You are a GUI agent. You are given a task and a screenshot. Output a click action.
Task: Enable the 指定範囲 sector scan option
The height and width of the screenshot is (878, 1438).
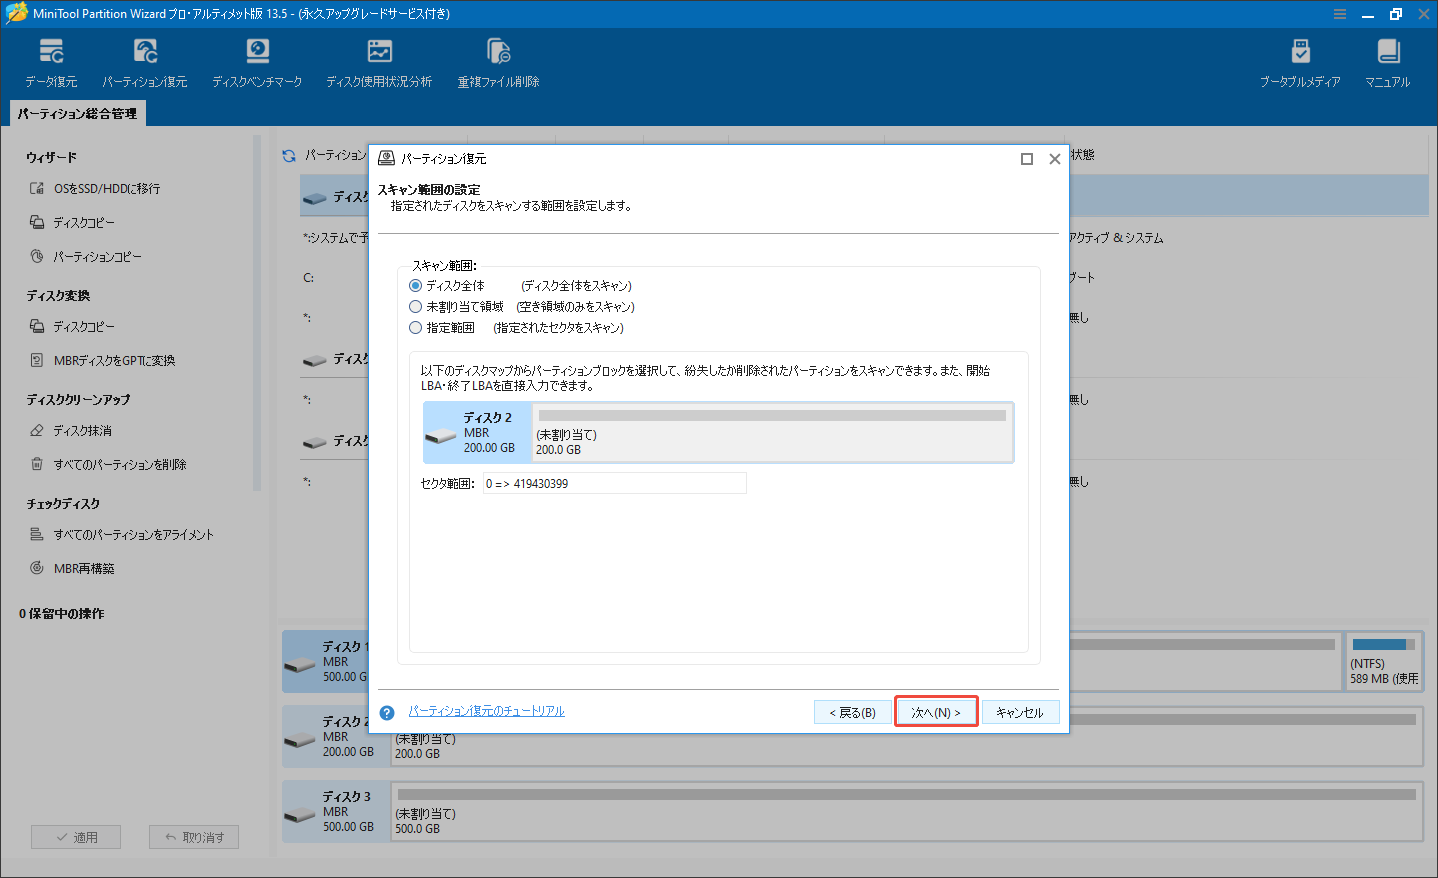pos(416,327)
